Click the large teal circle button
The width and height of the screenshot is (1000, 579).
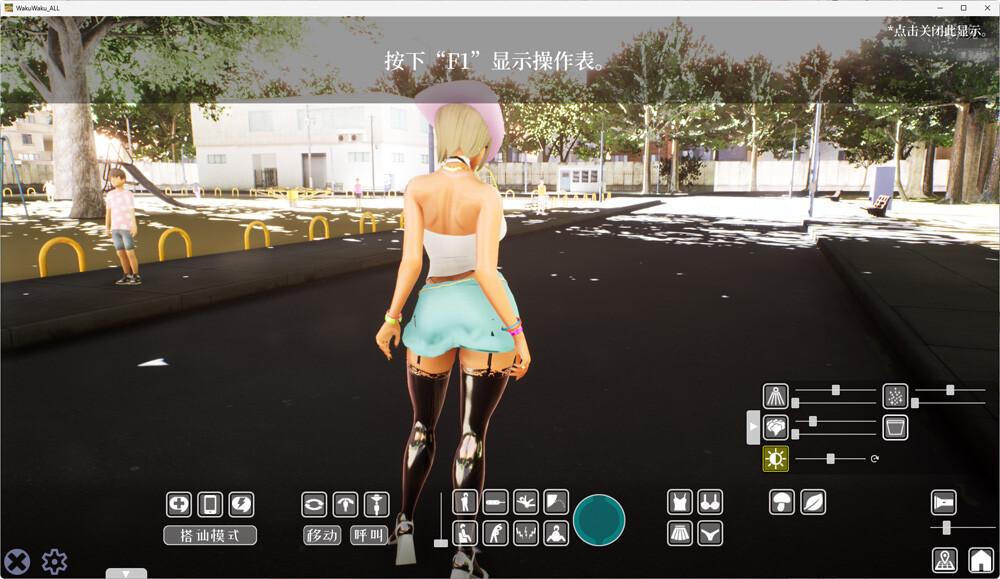coord(599,520)
